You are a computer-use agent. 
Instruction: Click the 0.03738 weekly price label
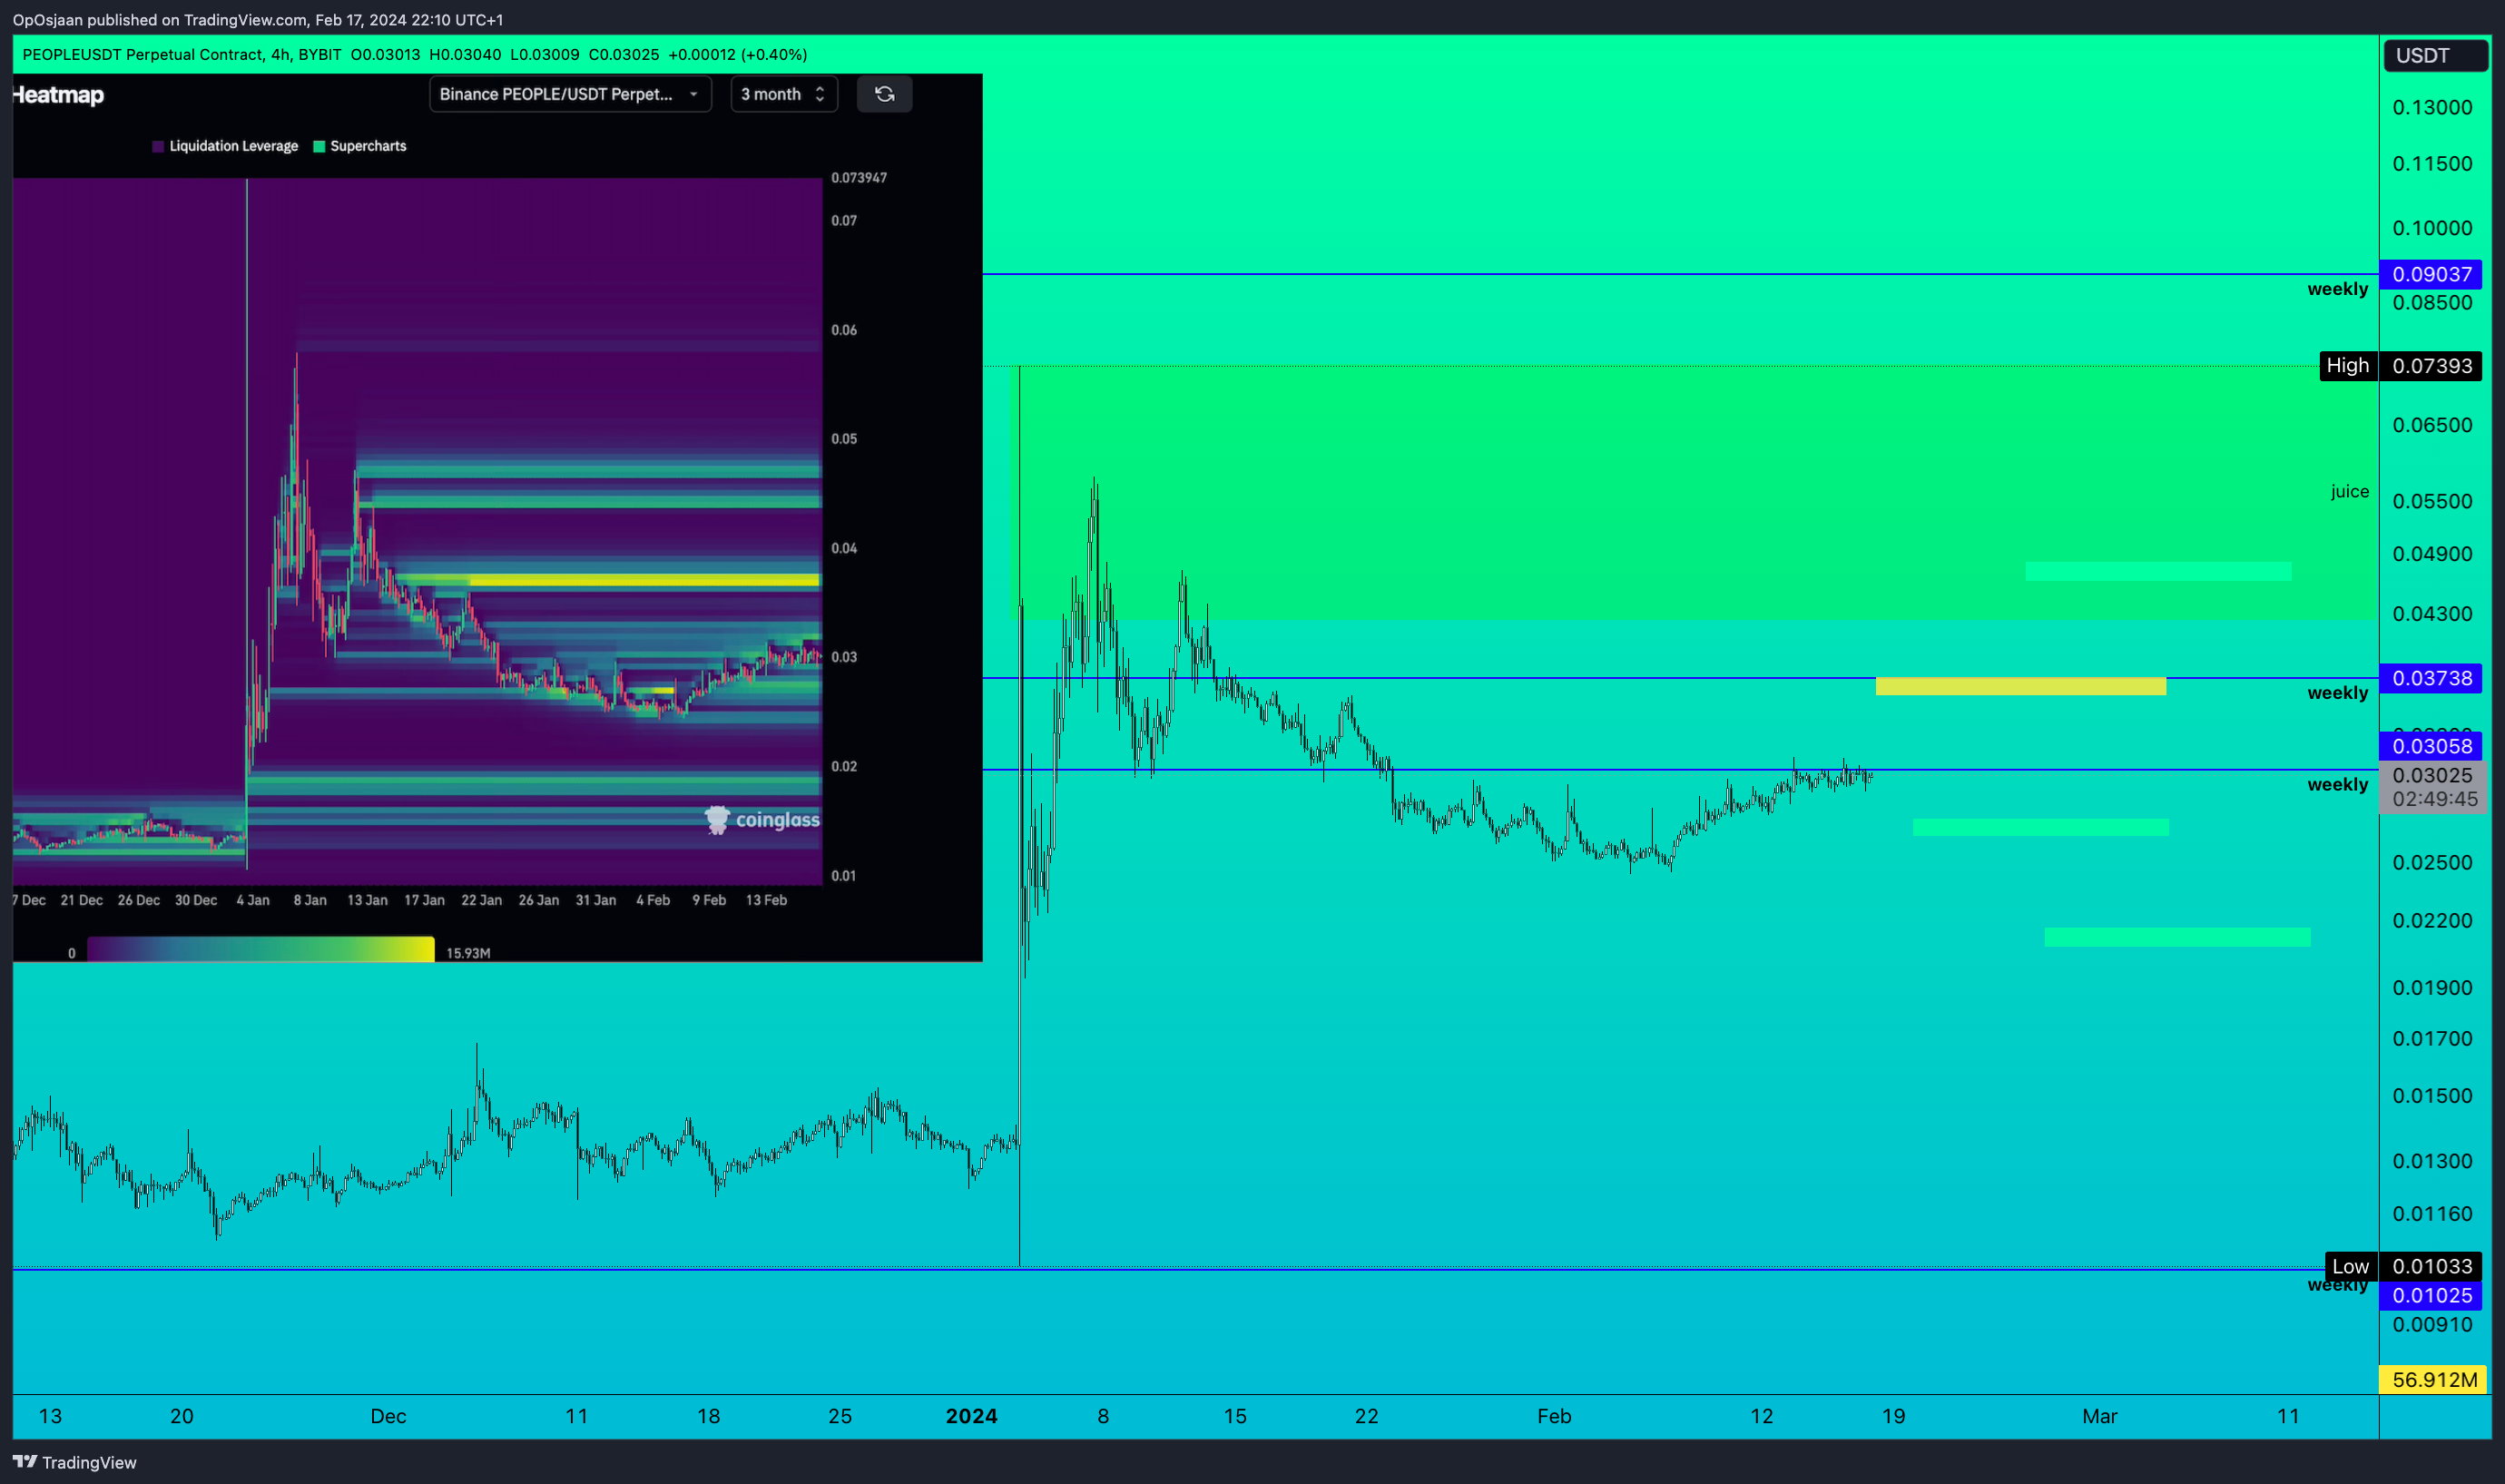[x=2431, y=678]
